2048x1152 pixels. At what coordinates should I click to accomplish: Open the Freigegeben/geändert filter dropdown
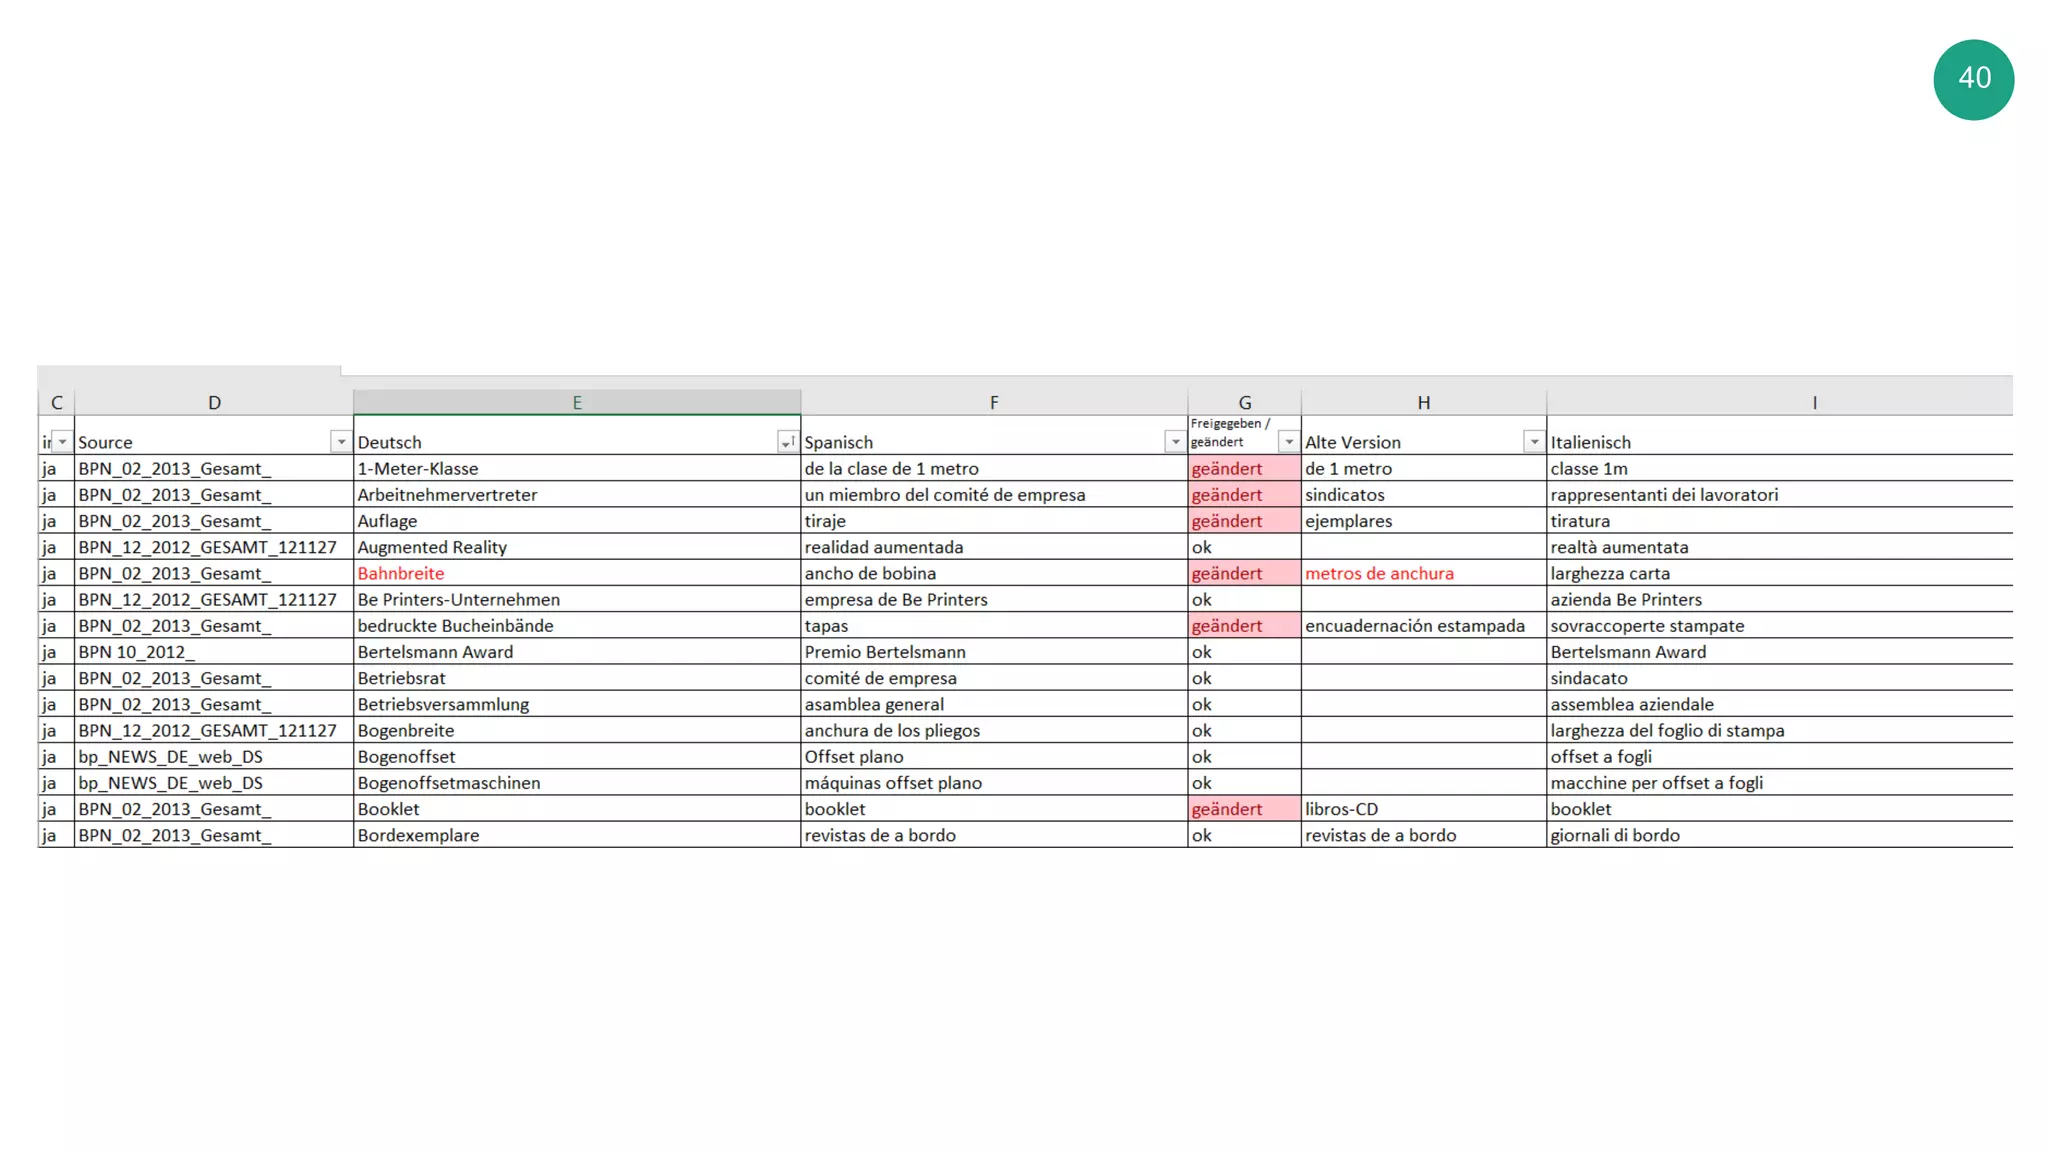[x=1288, y=442]
